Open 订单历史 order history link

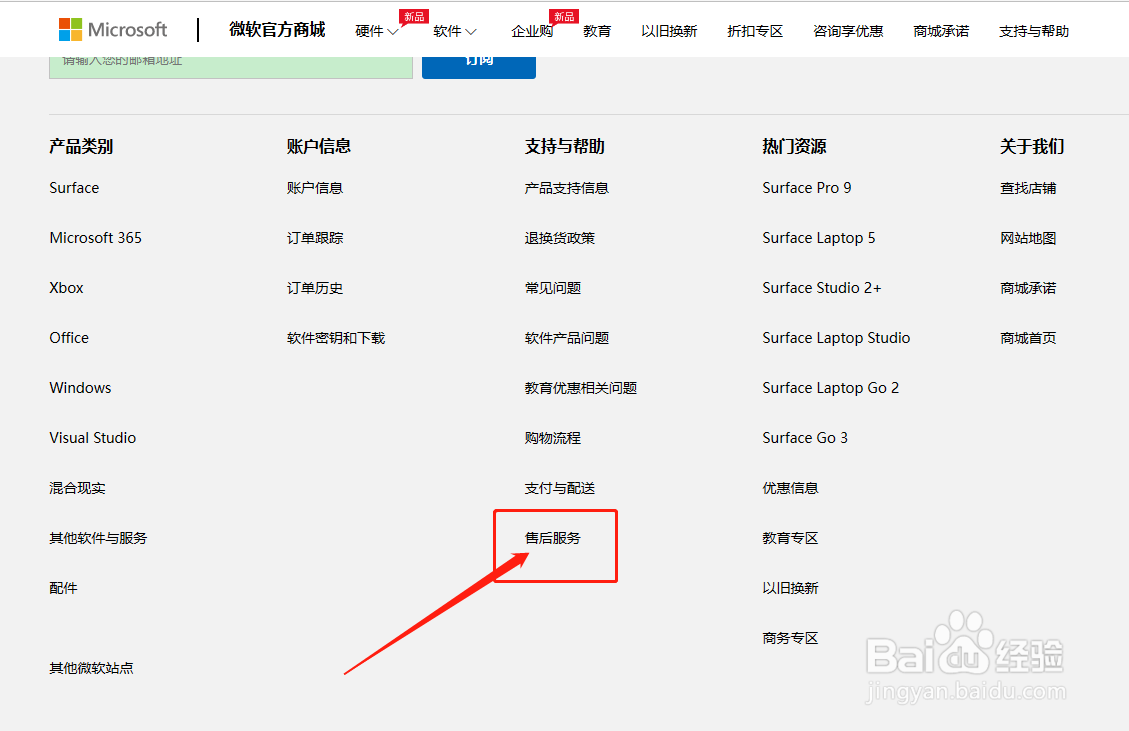click(x=315, y=288)
